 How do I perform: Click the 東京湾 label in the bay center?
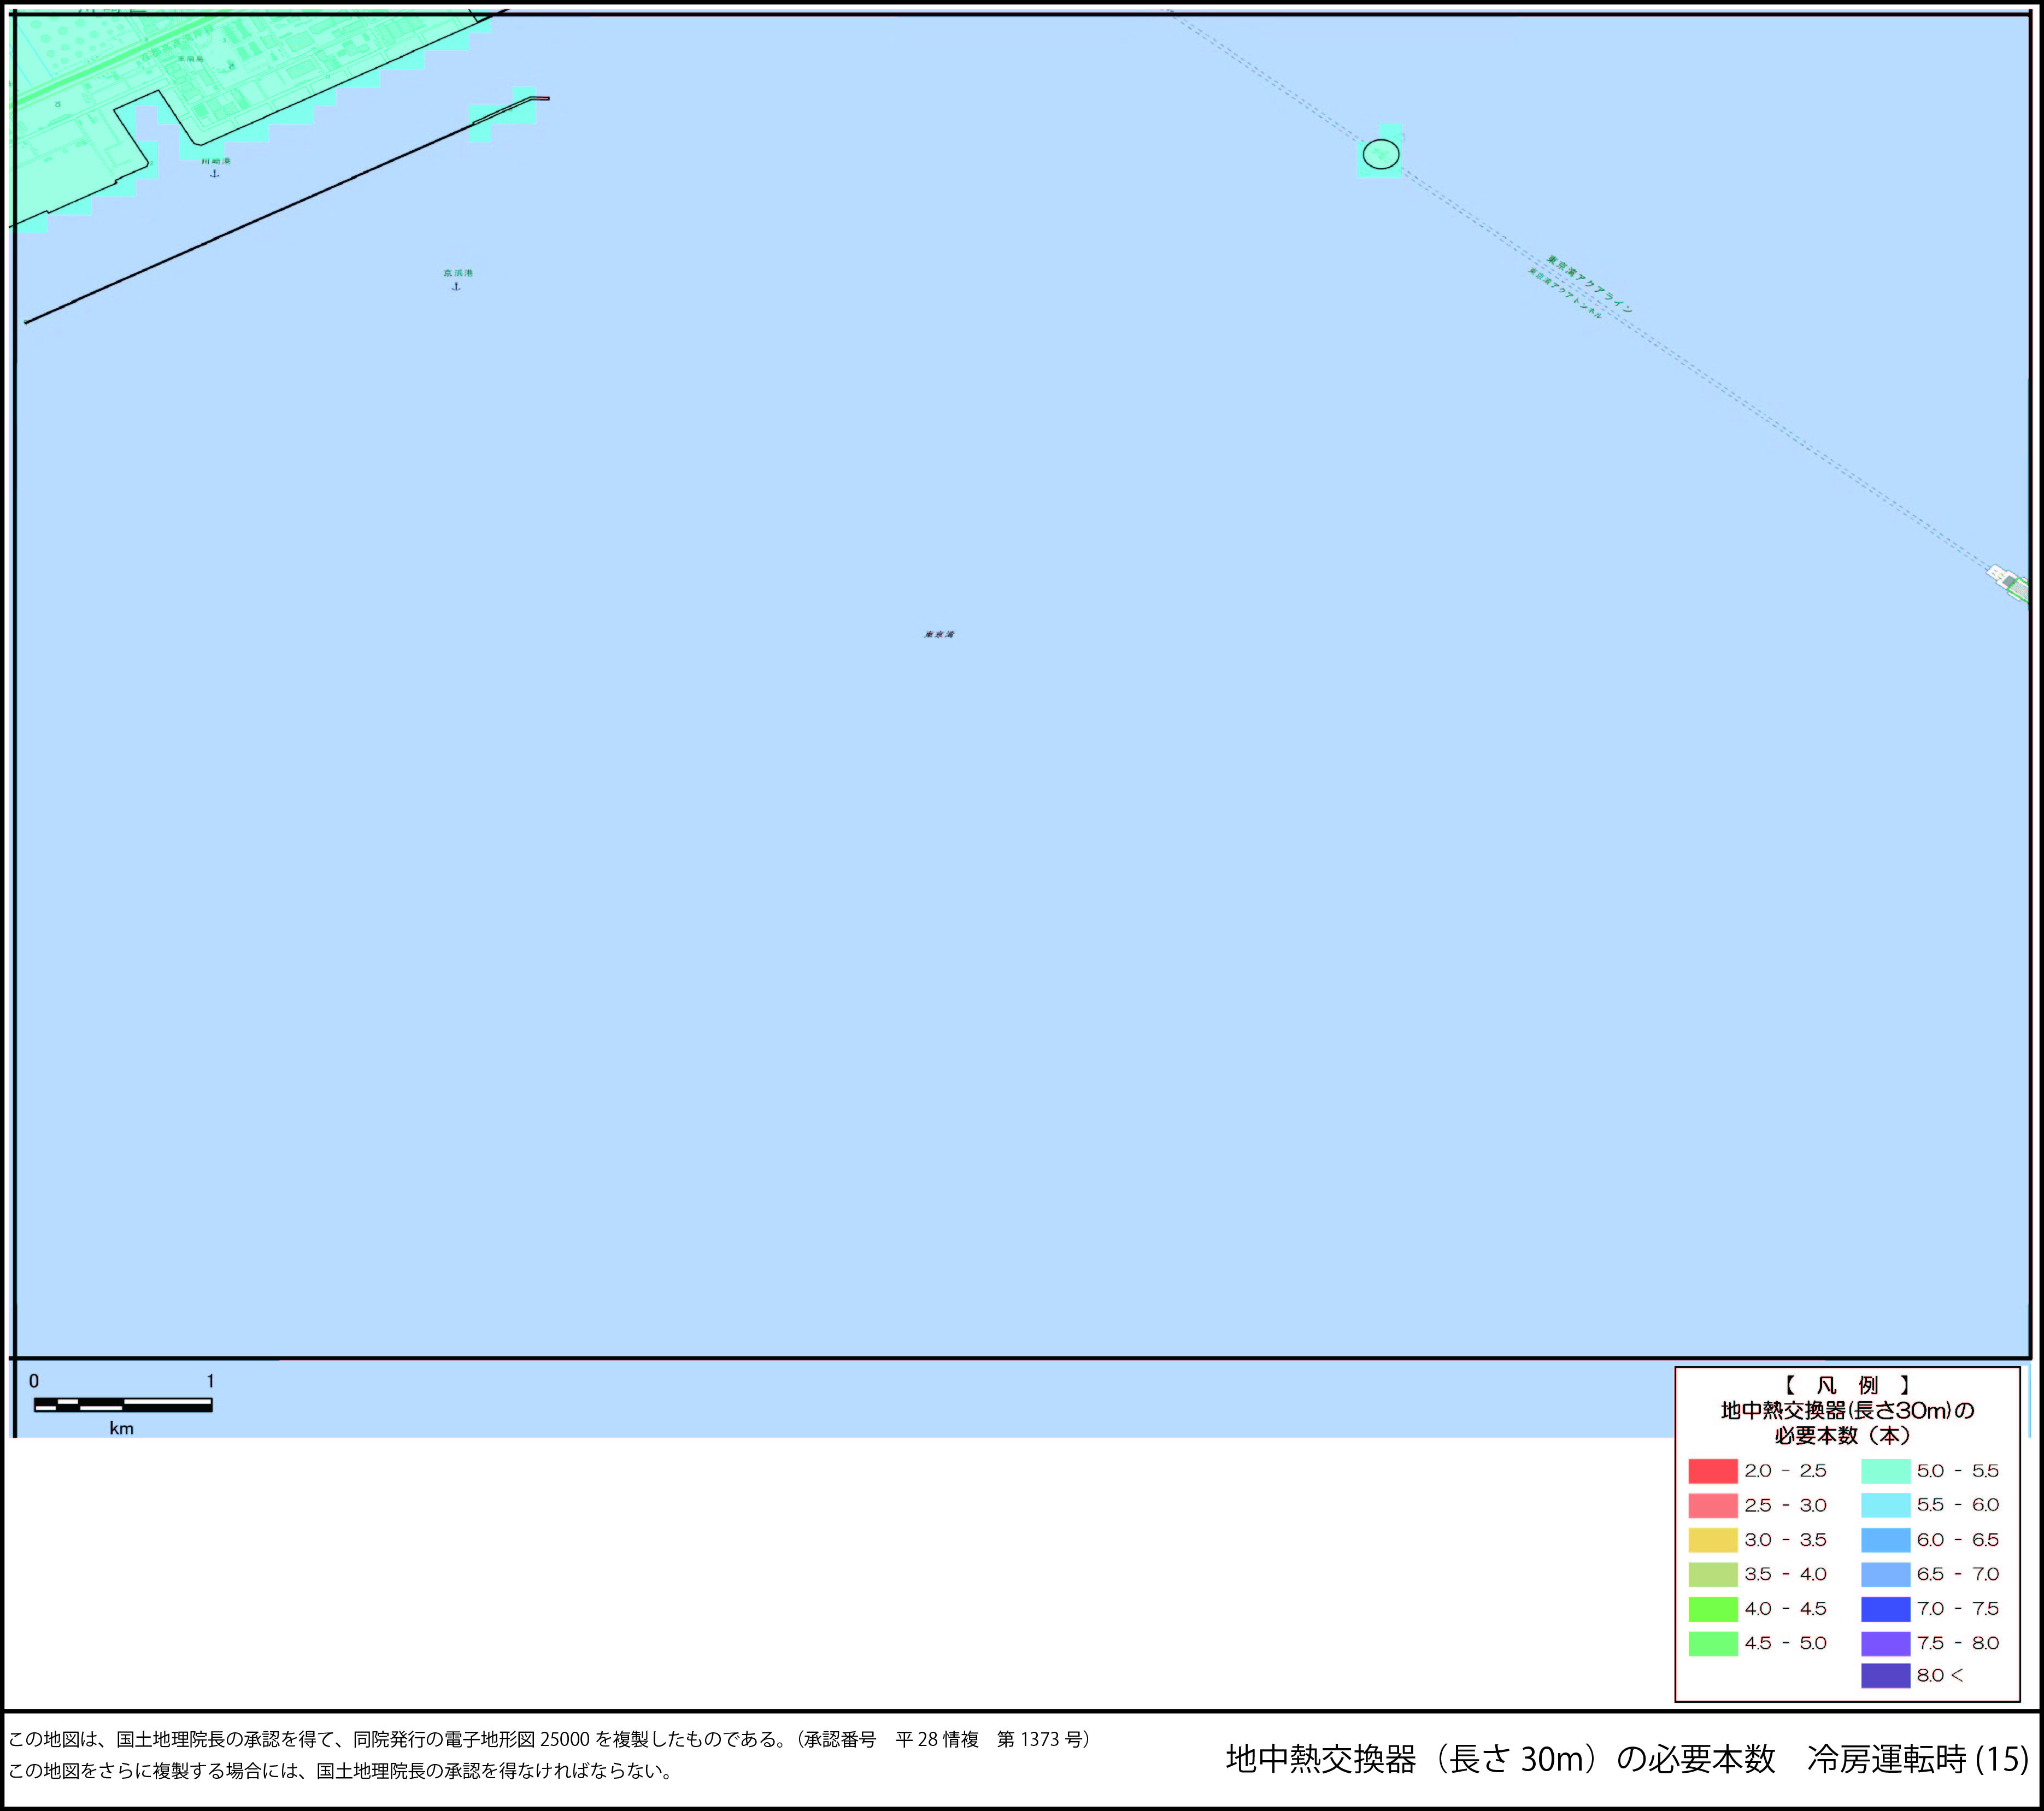click(939, 634)
